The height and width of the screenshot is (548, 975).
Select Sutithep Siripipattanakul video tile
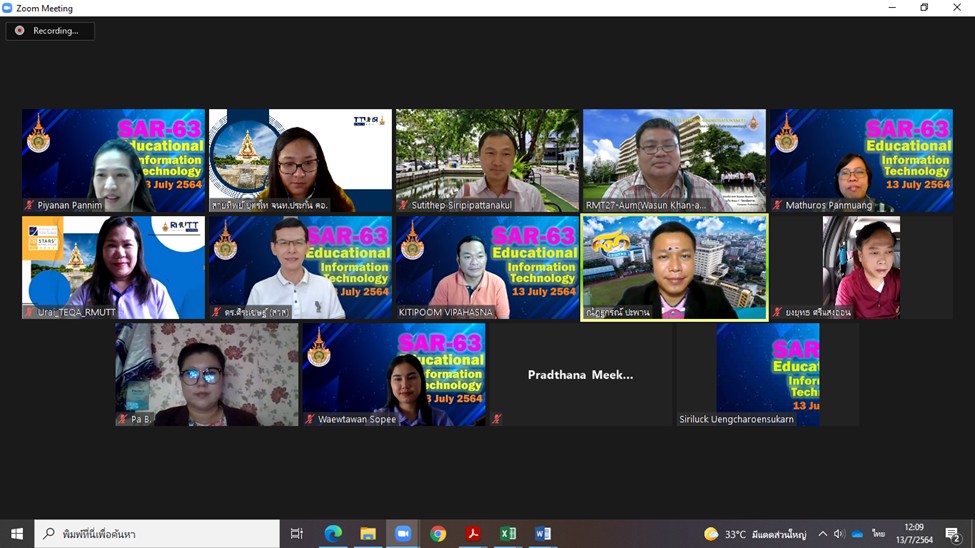pyautogui.click(x=487, y=160)
